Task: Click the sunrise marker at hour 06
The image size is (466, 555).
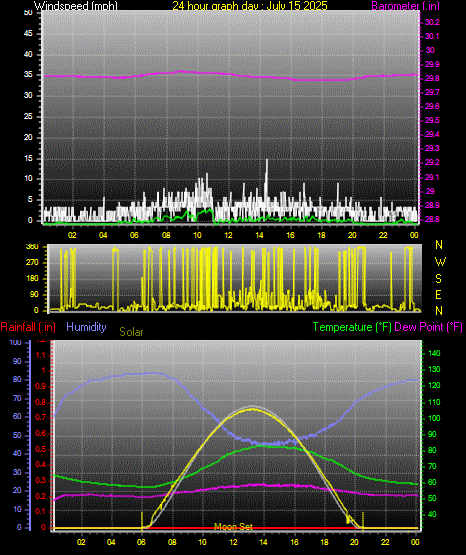Action: [142, 520]
